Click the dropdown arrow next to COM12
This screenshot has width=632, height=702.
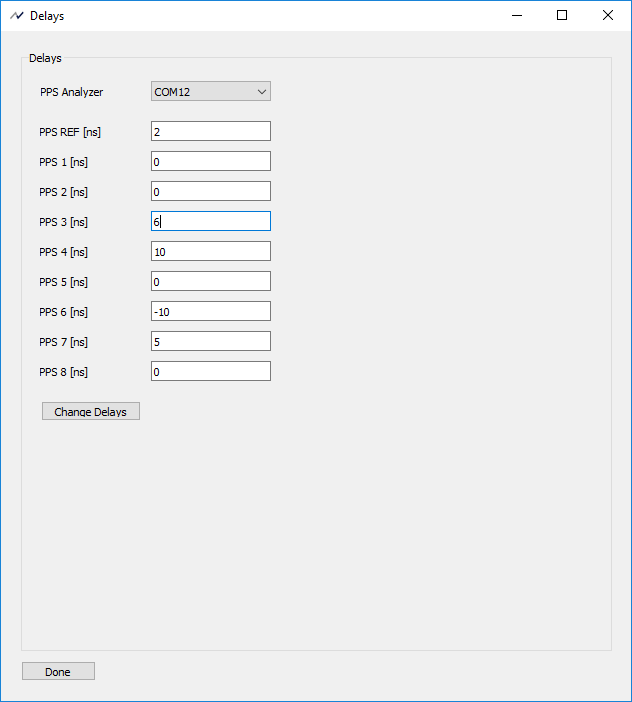pyautogui.click(x=262, y=92)
